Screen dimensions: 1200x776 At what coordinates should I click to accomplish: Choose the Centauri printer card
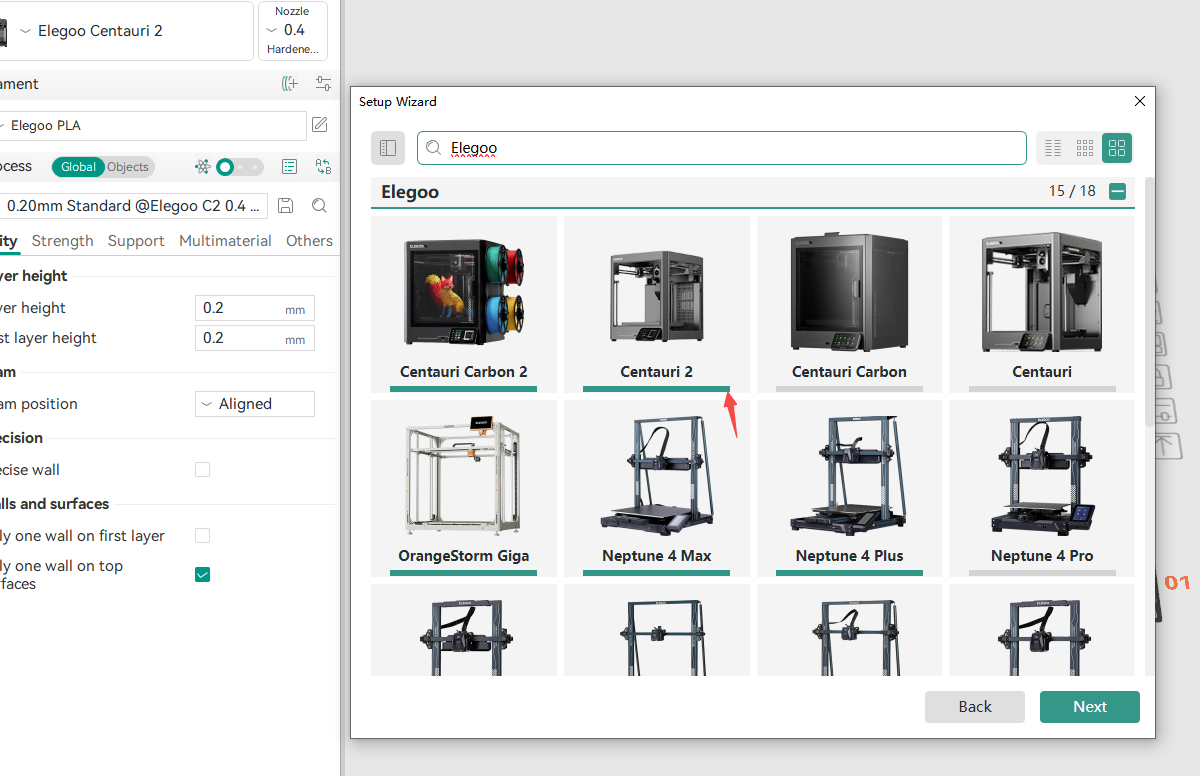tap(1042, 304)
